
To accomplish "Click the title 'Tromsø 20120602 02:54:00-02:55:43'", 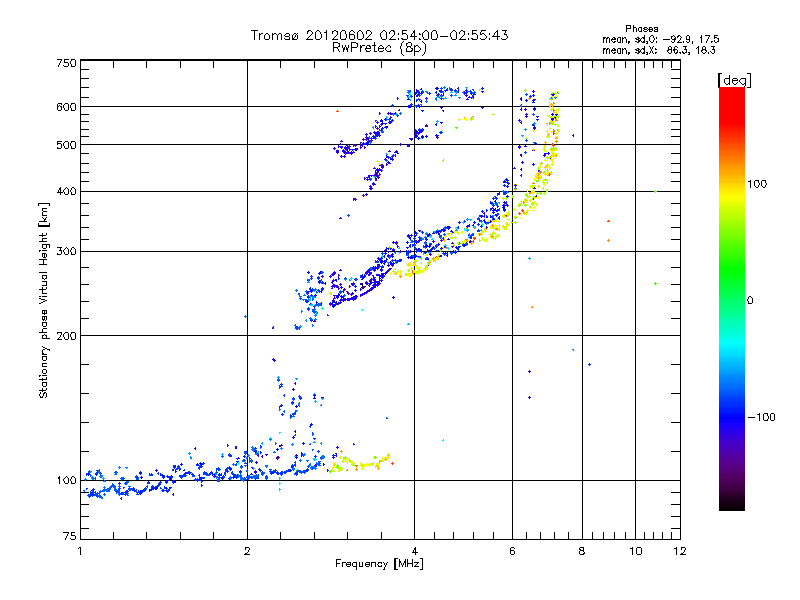I will (x=379, y=35).
